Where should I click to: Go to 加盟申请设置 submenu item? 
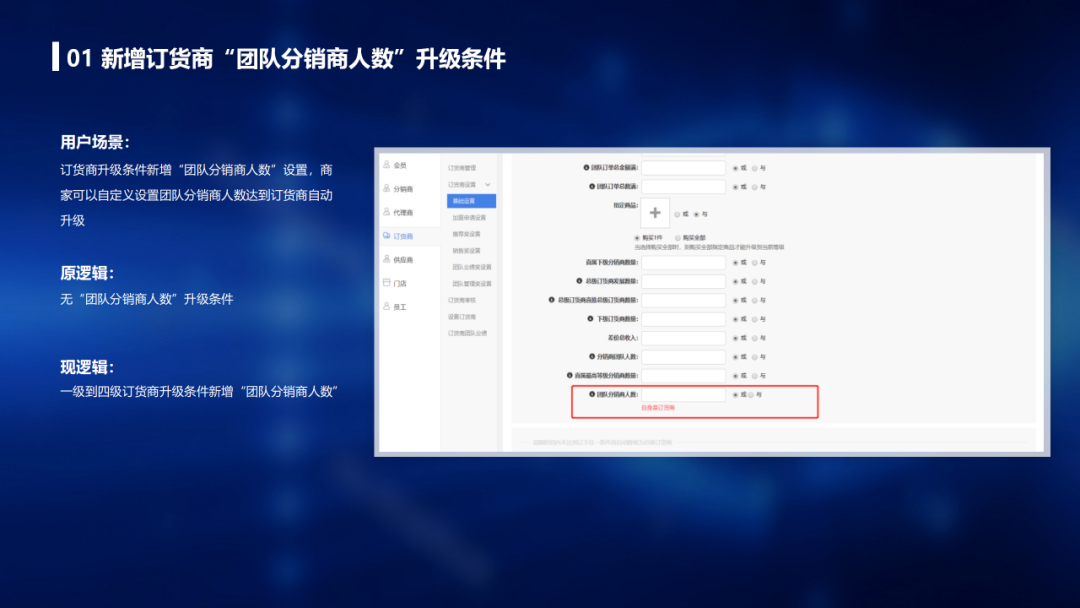pyautogui.click(x=469, y=218)
